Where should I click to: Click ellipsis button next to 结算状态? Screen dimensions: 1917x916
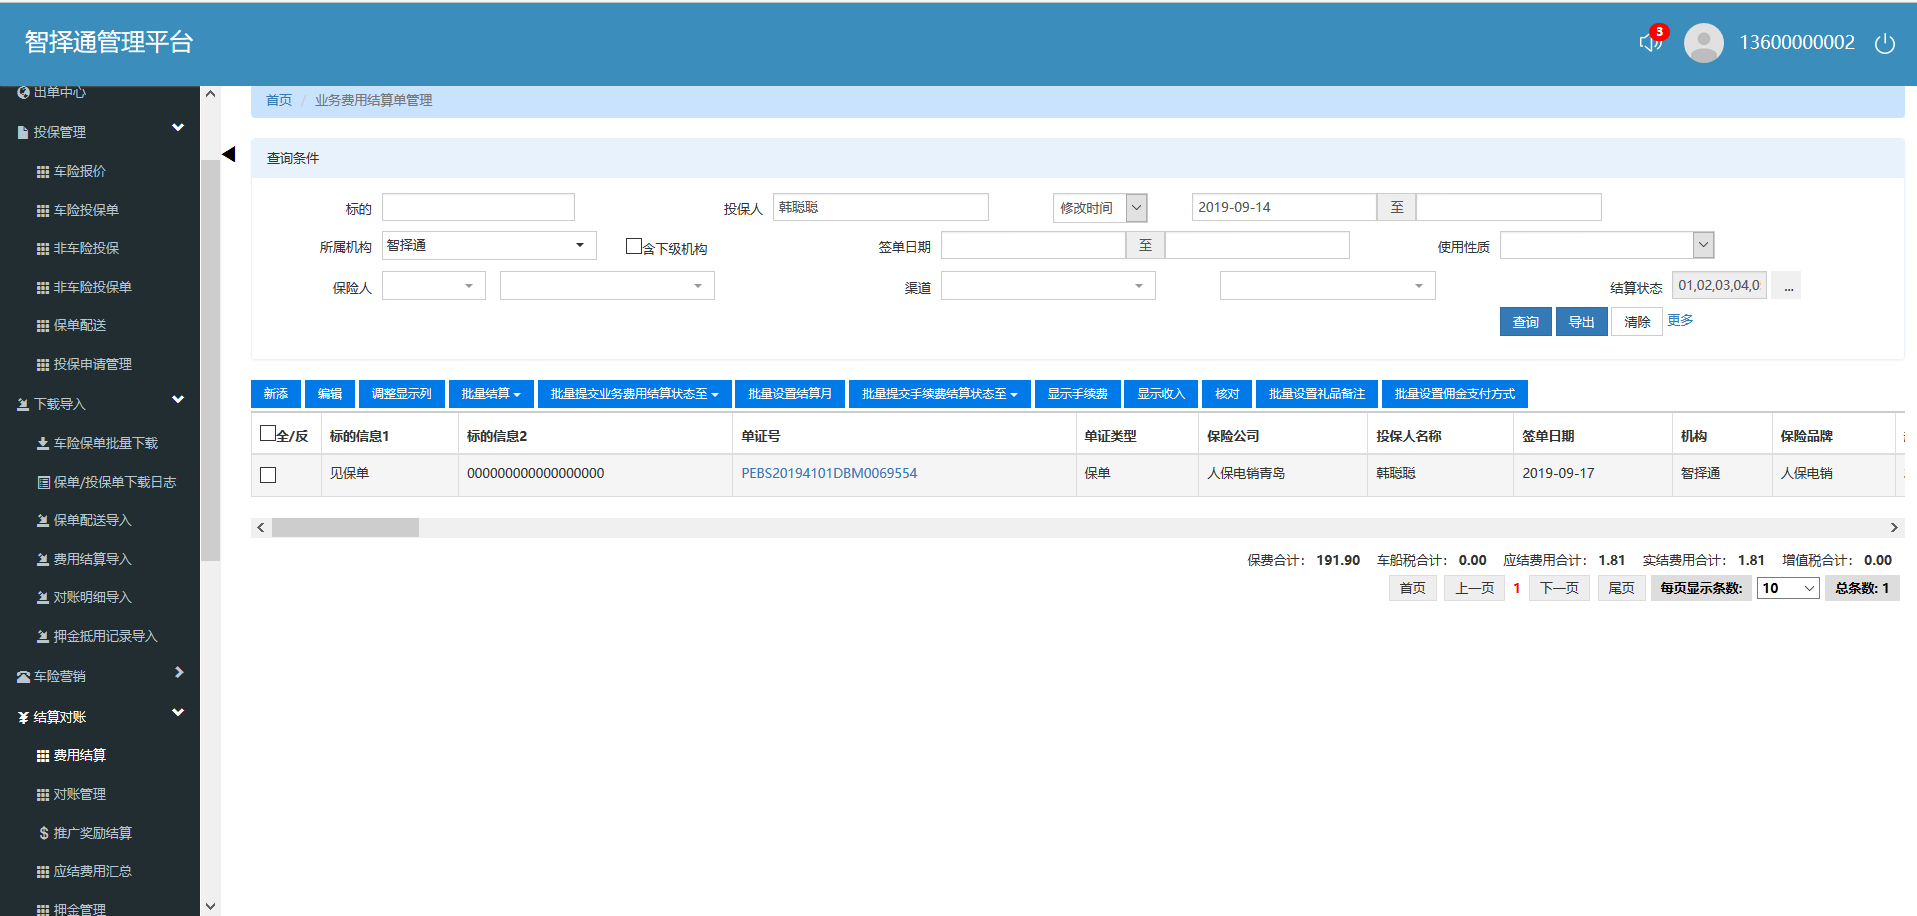[x=1788, y=286]
